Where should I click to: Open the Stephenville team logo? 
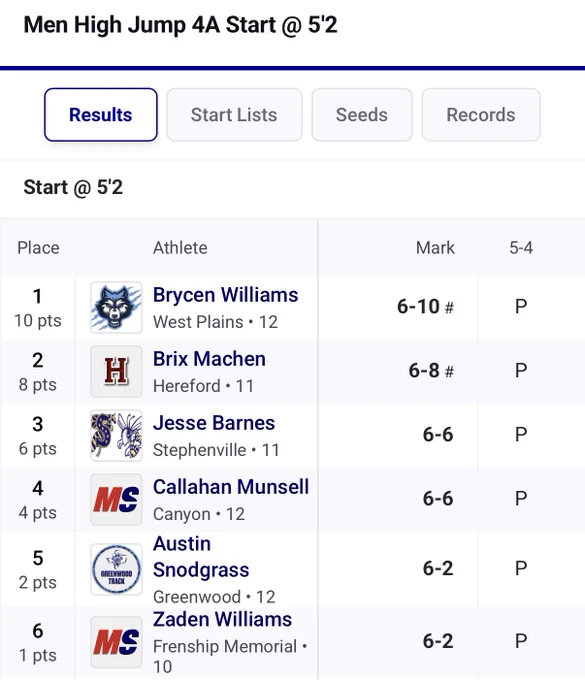[x=116, y=435]
